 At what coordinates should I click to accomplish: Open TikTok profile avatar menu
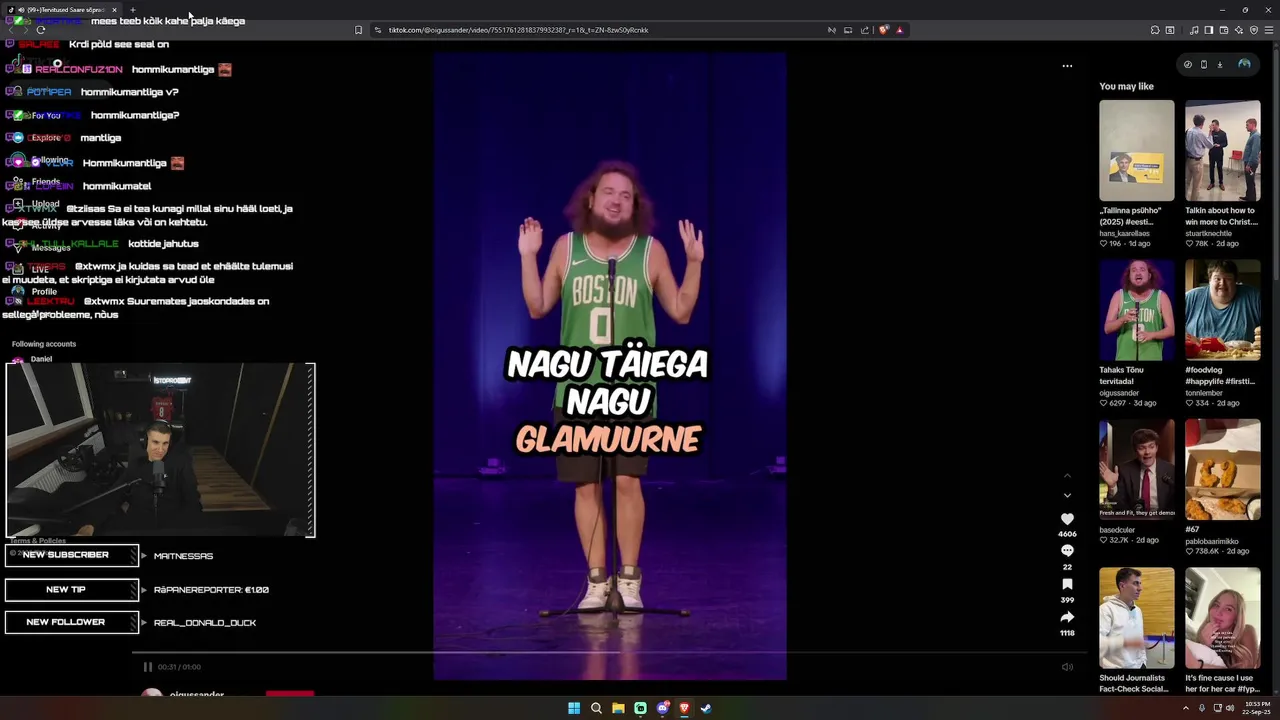[1244, 64]
